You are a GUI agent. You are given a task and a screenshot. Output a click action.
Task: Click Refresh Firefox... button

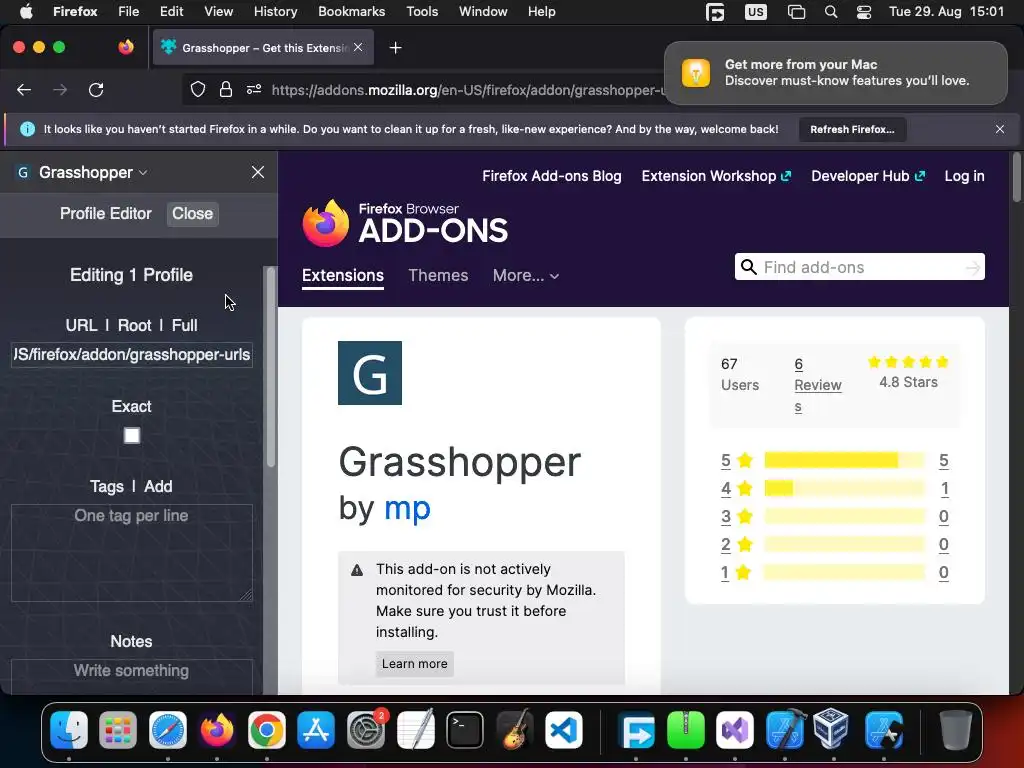[852, 129]
